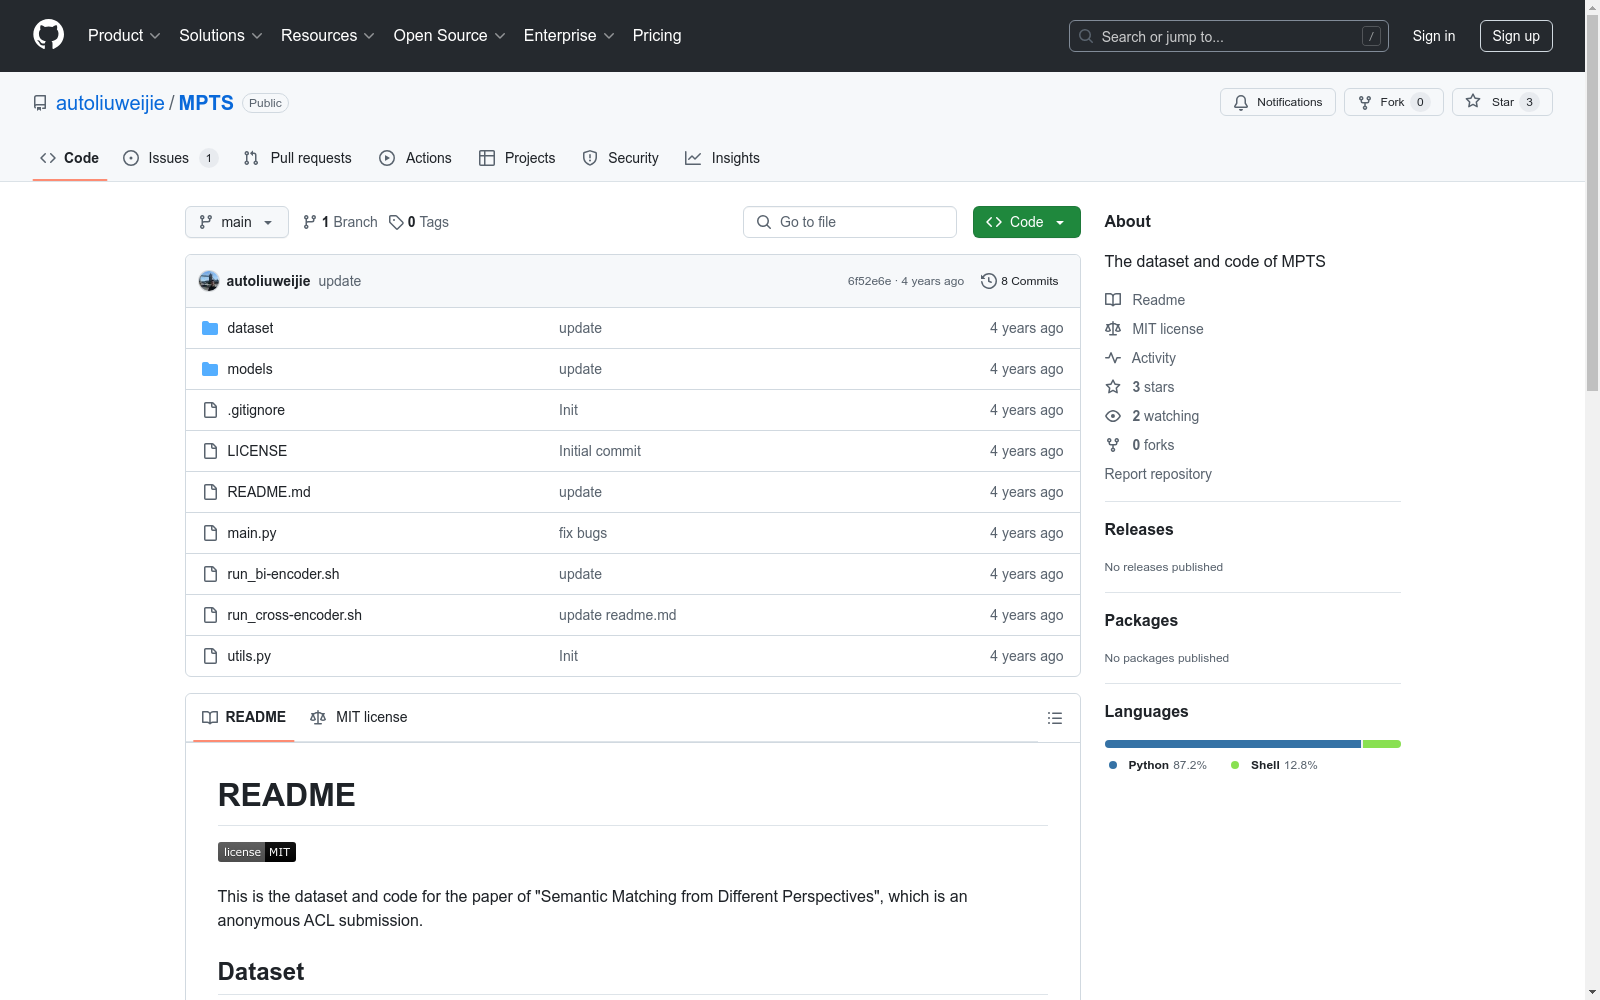The width and height of the screenshot is (1600, 1000).
Task: Open the 'update readme.md' commit message
Action: click(618, 615)
